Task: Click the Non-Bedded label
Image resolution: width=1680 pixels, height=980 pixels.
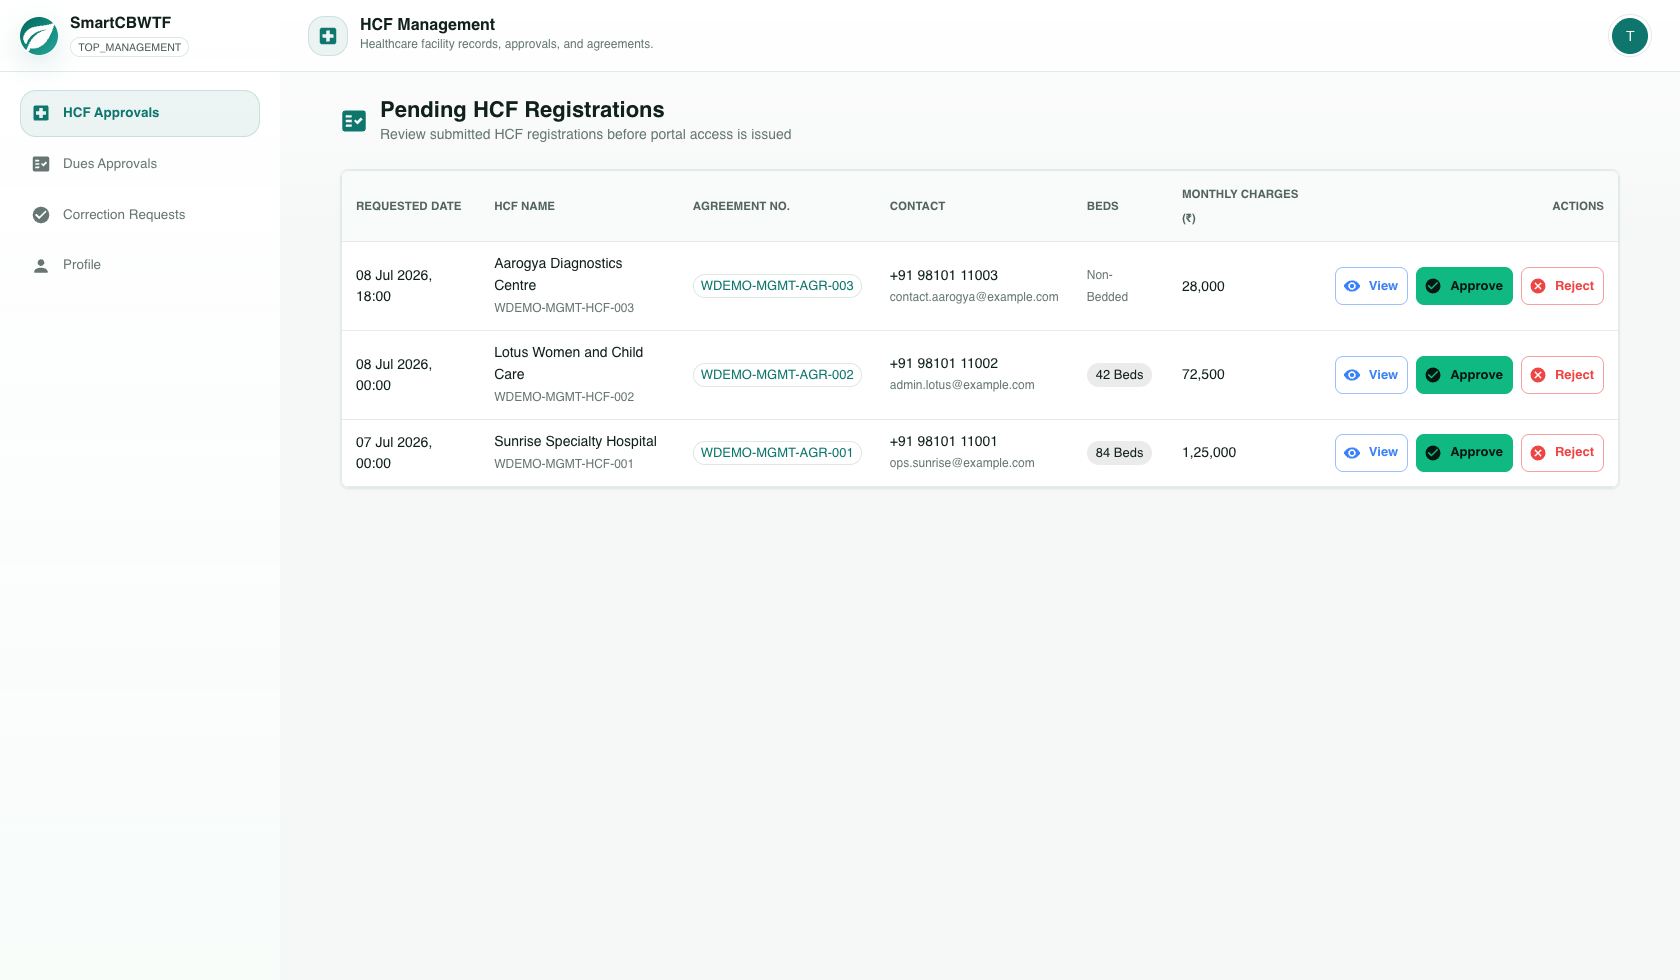Action: (x=1107, y=286)
